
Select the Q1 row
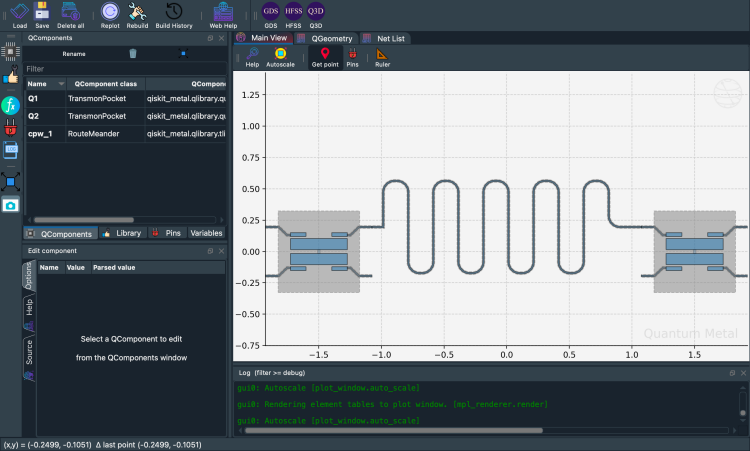click(x=125, y=99)
